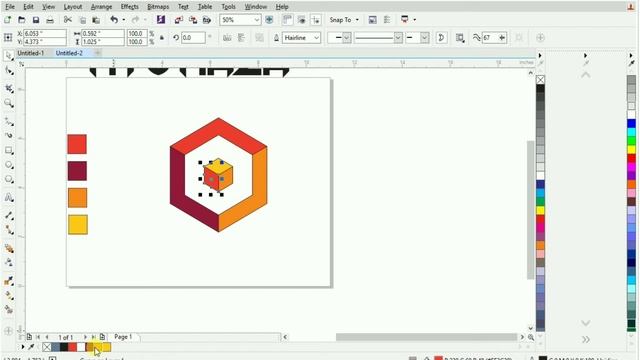Click the horizontal scrollbar thumb

(x=427, y=337)
